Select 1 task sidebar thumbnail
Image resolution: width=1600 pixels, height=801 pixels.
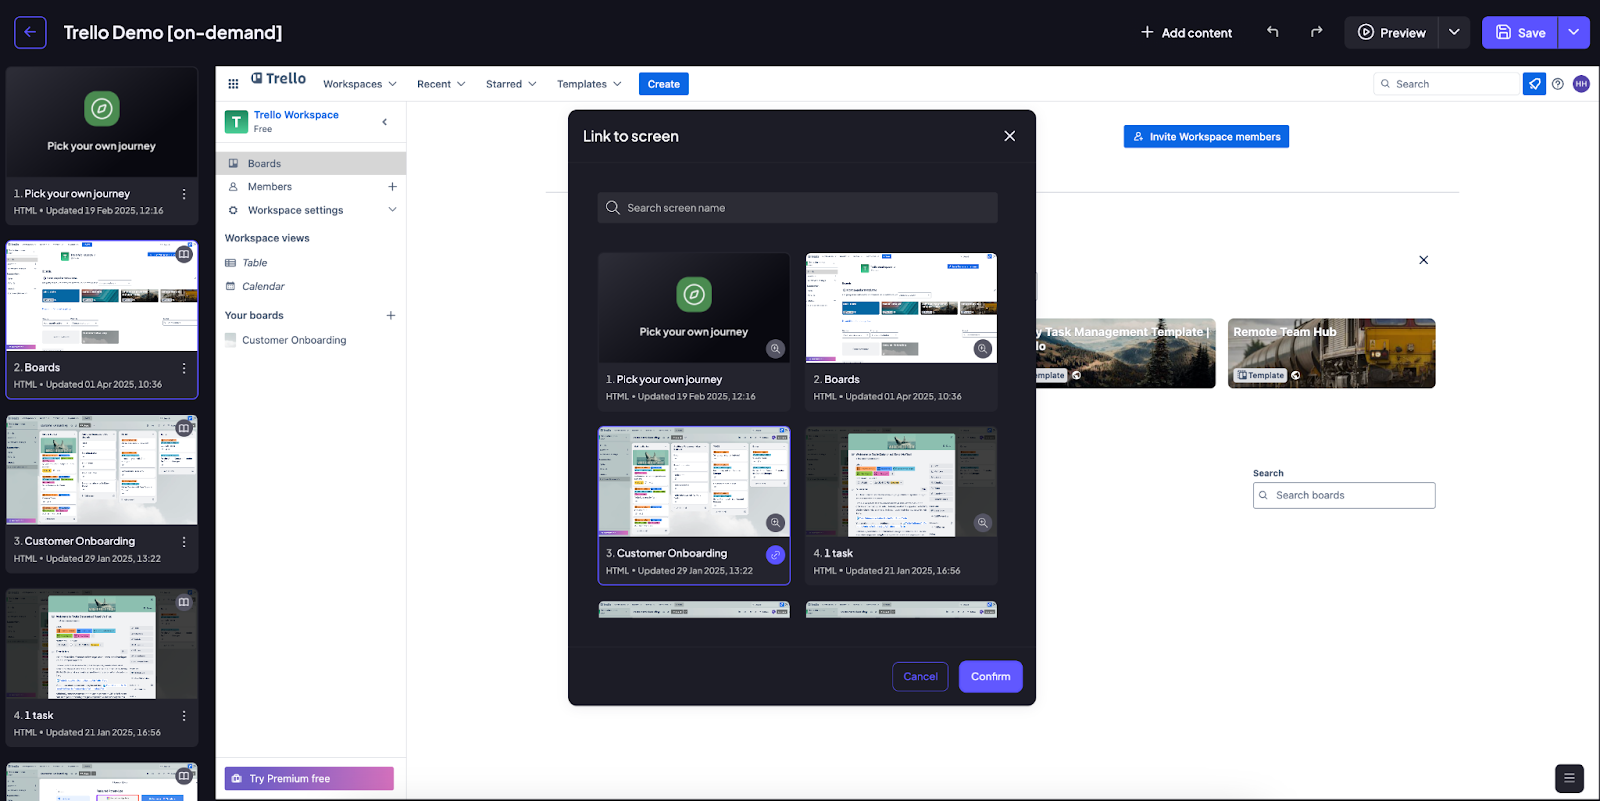point(102,644)
